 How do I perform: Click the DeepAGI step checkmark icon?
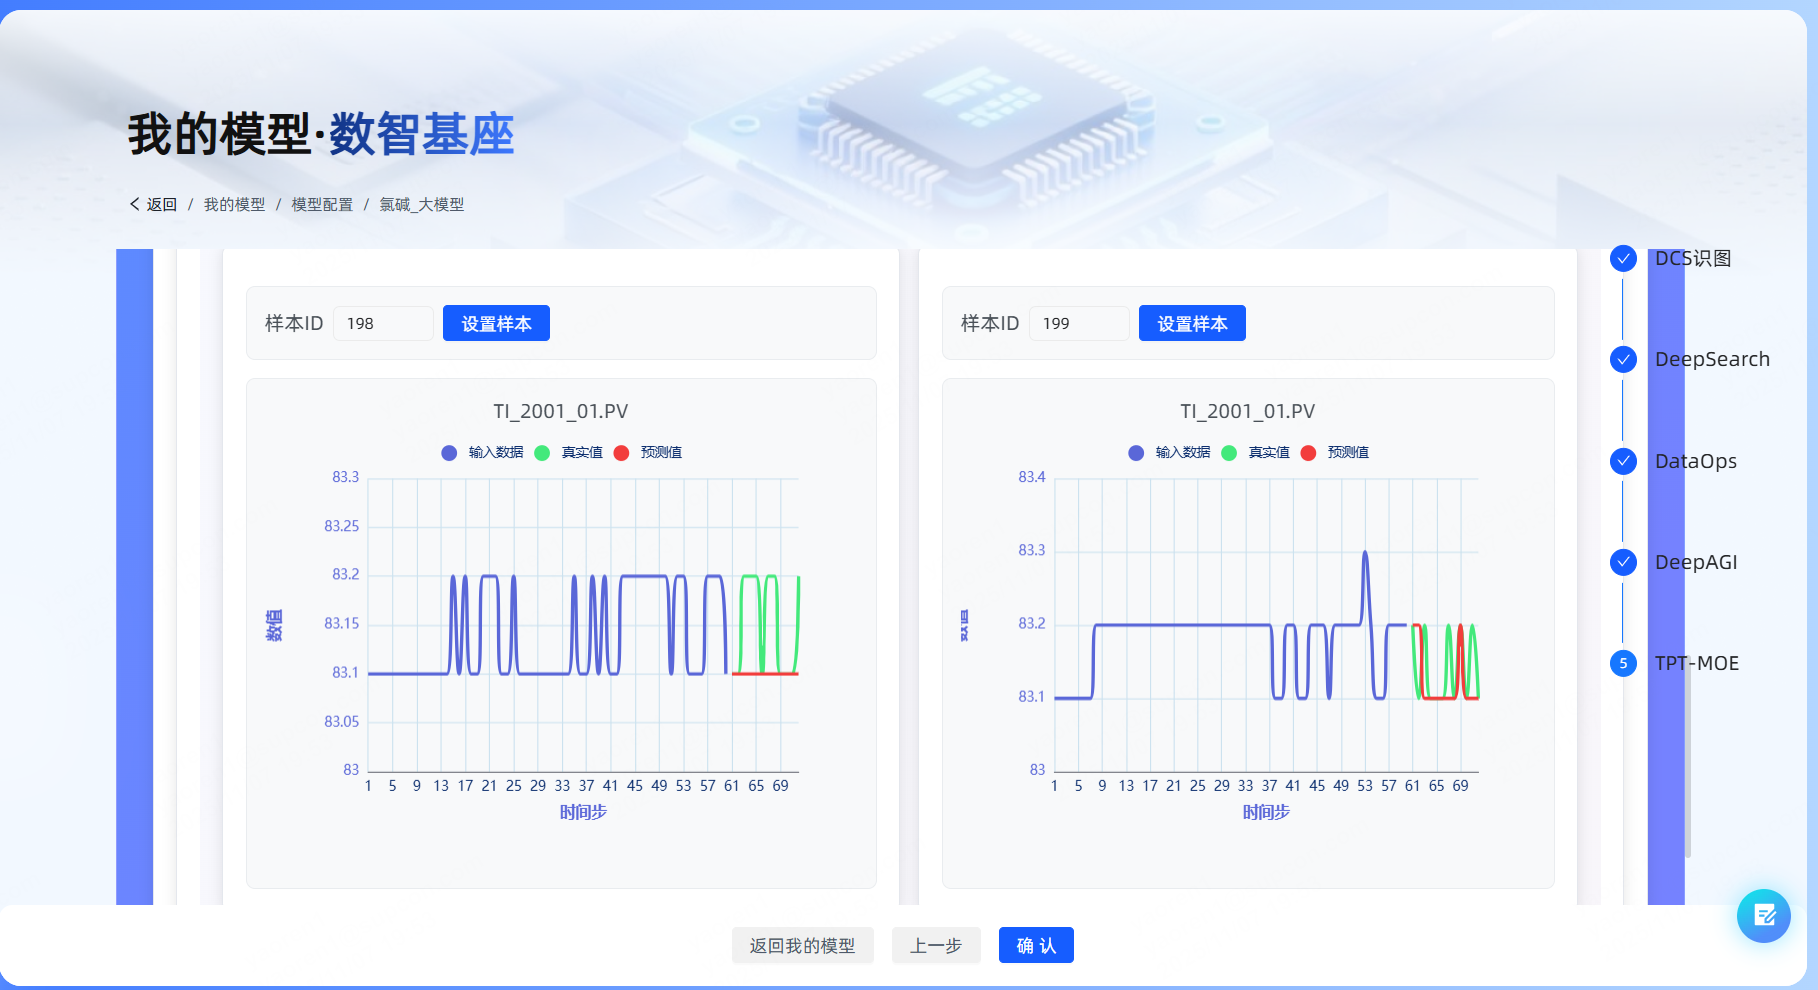tap(1623, 562)
